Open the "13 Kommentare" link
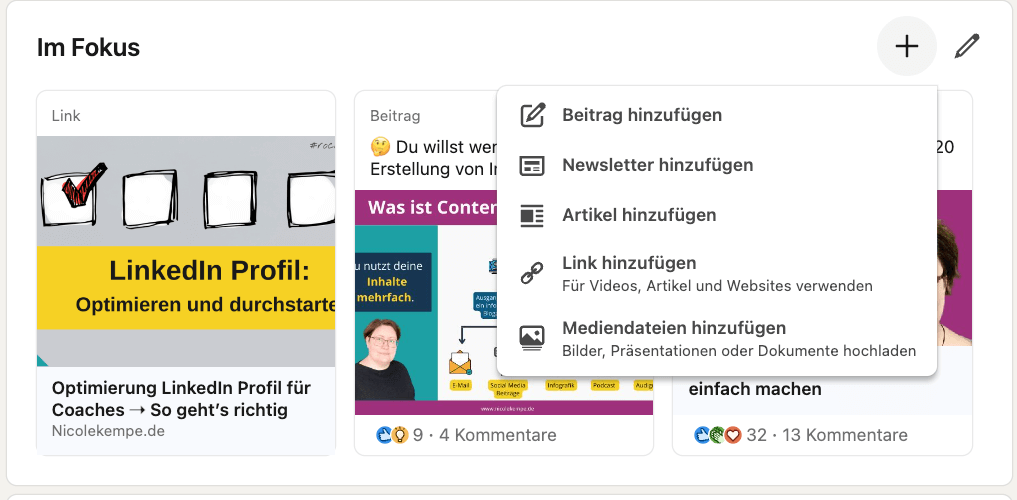1017x500 pixels. pyautogui.click(x=846, y=435)
